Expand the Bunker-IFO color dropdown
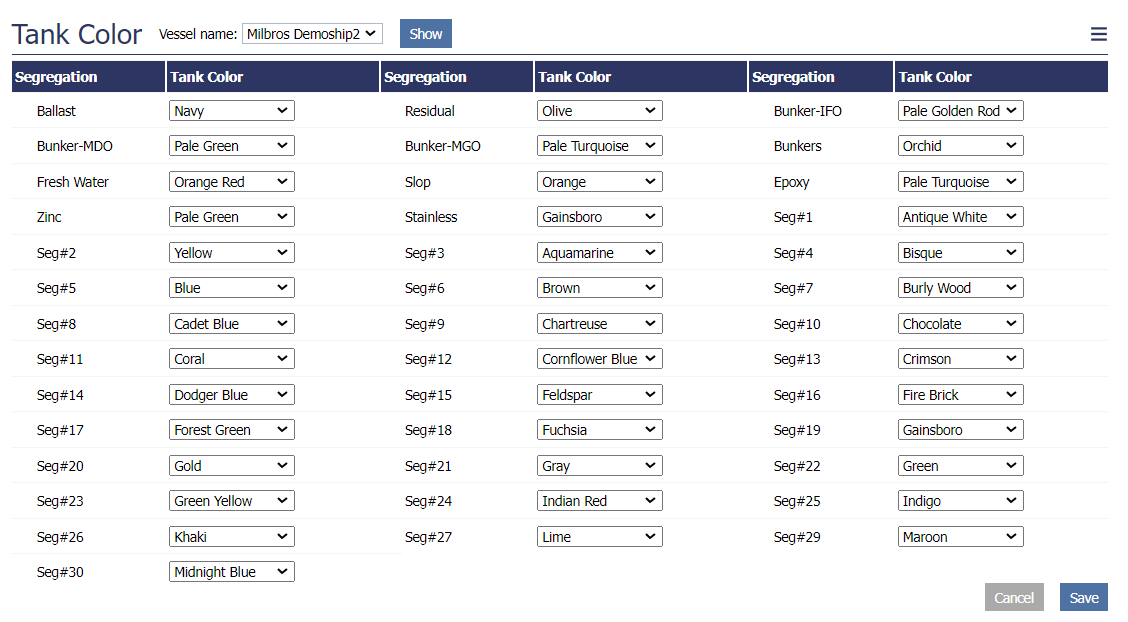This screenshot has width=1128, height=622. [960, 111]
